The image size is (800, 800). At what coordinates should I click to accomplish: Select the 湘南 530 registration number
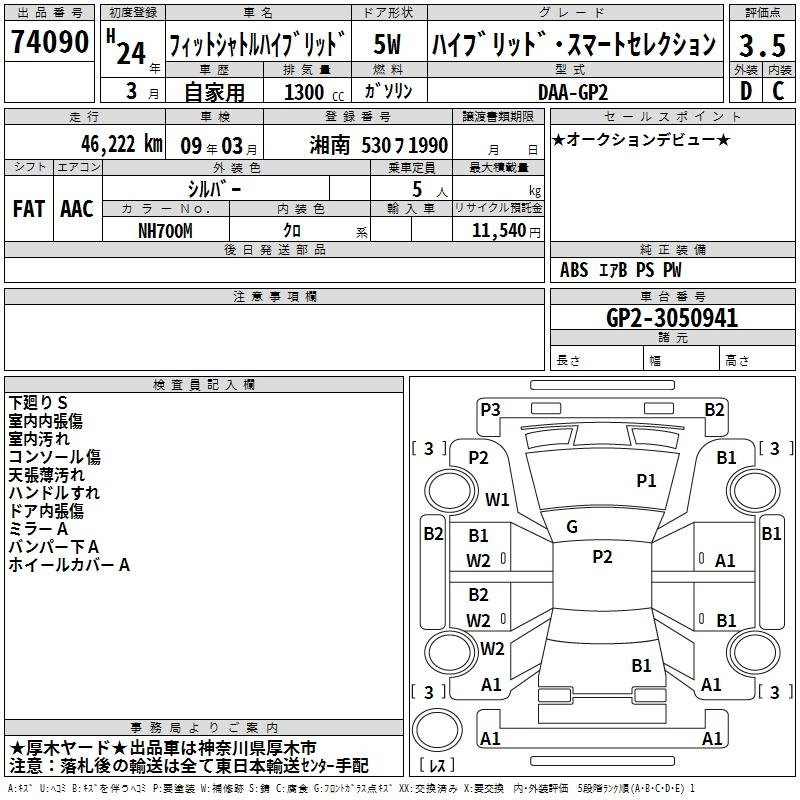tap(379, 145)
